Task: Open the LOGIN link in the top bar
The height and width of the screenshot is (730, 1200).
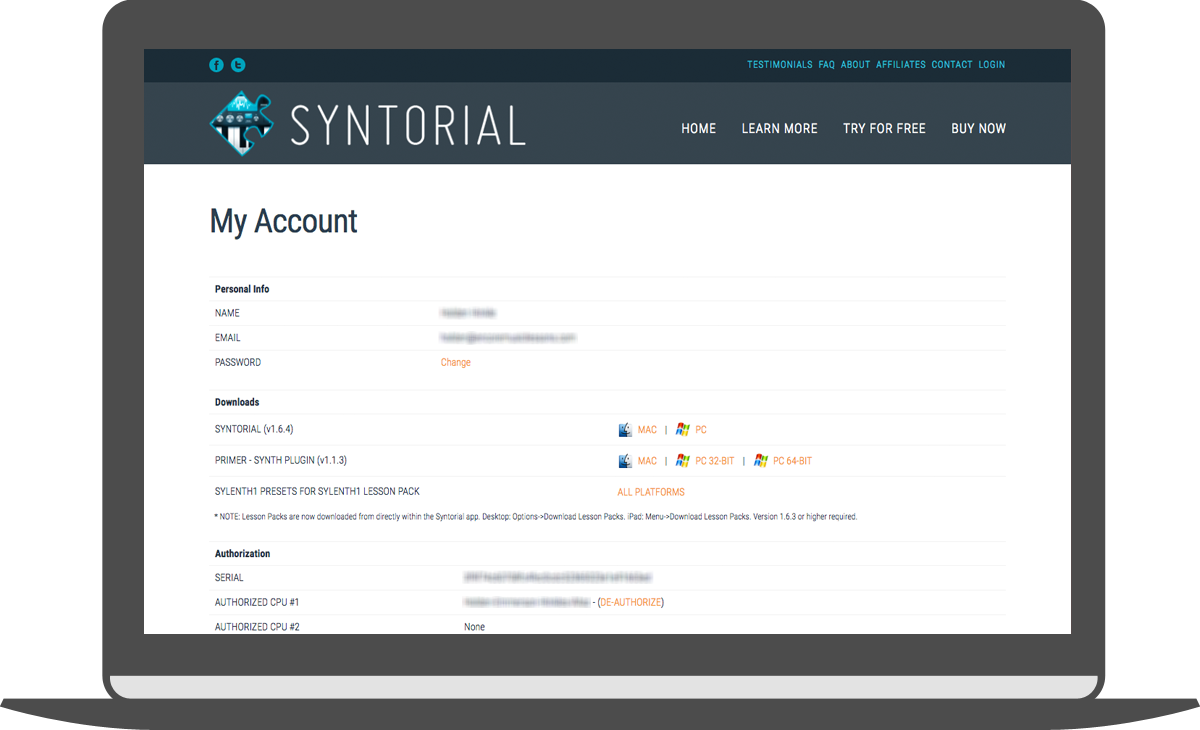Action: click(992, 64)
